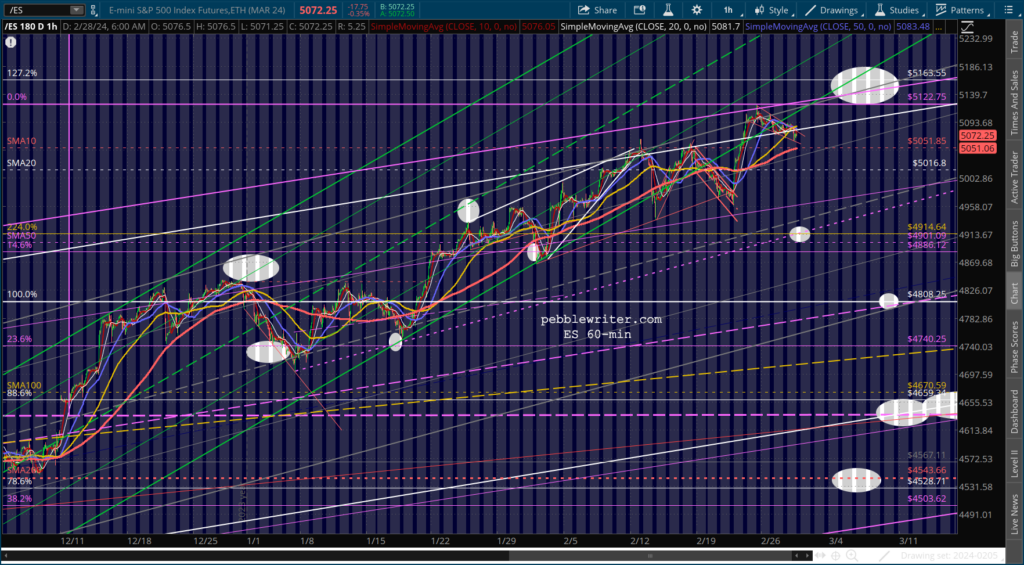Open the Studies menu
The height and width of the screenshot is (565, 1024).
pos(899,10)
